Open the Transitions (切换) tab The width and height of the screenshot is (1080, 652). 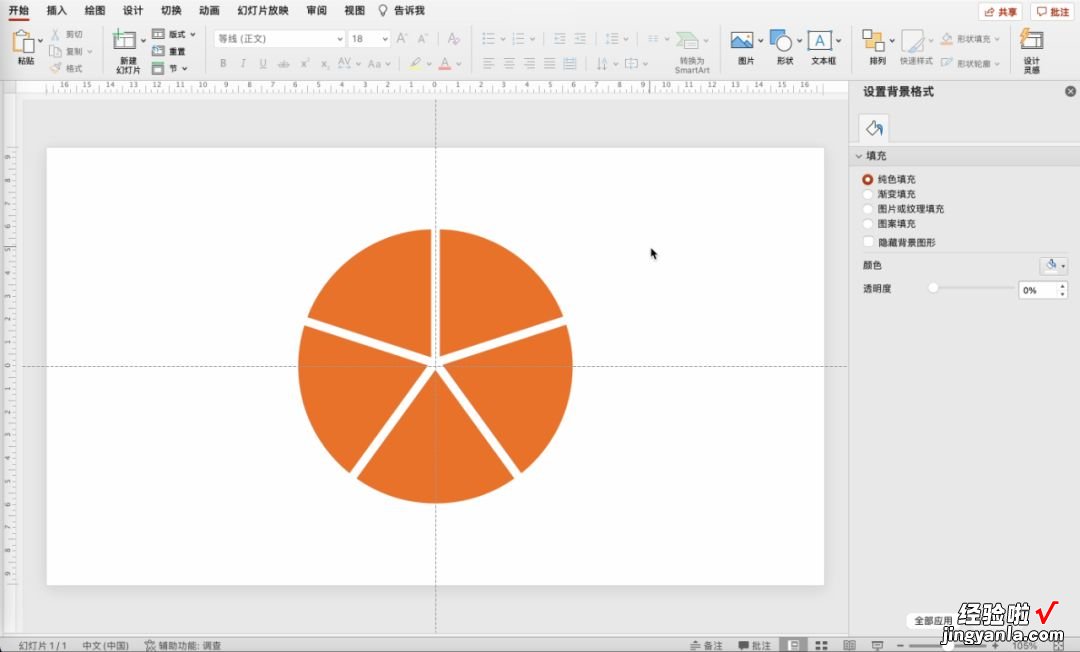tap(171, 10)
